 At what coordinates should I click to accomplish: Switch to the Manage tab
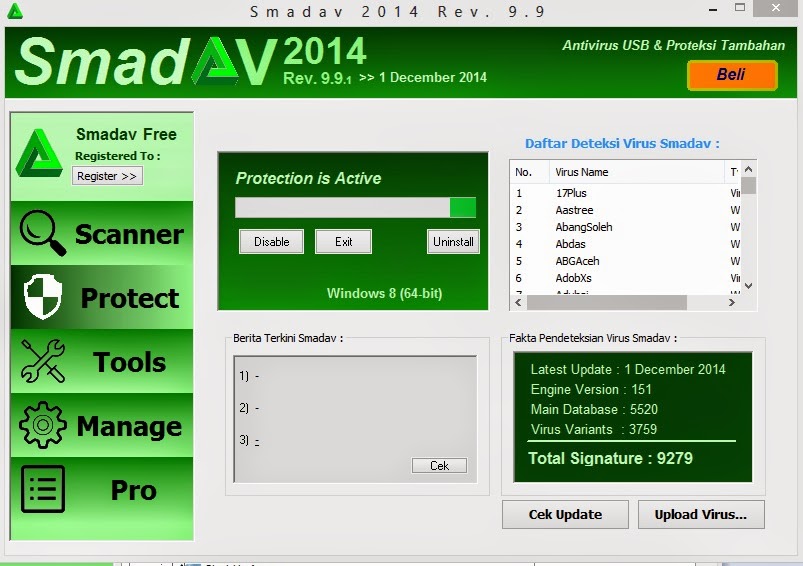coord(102,425)
